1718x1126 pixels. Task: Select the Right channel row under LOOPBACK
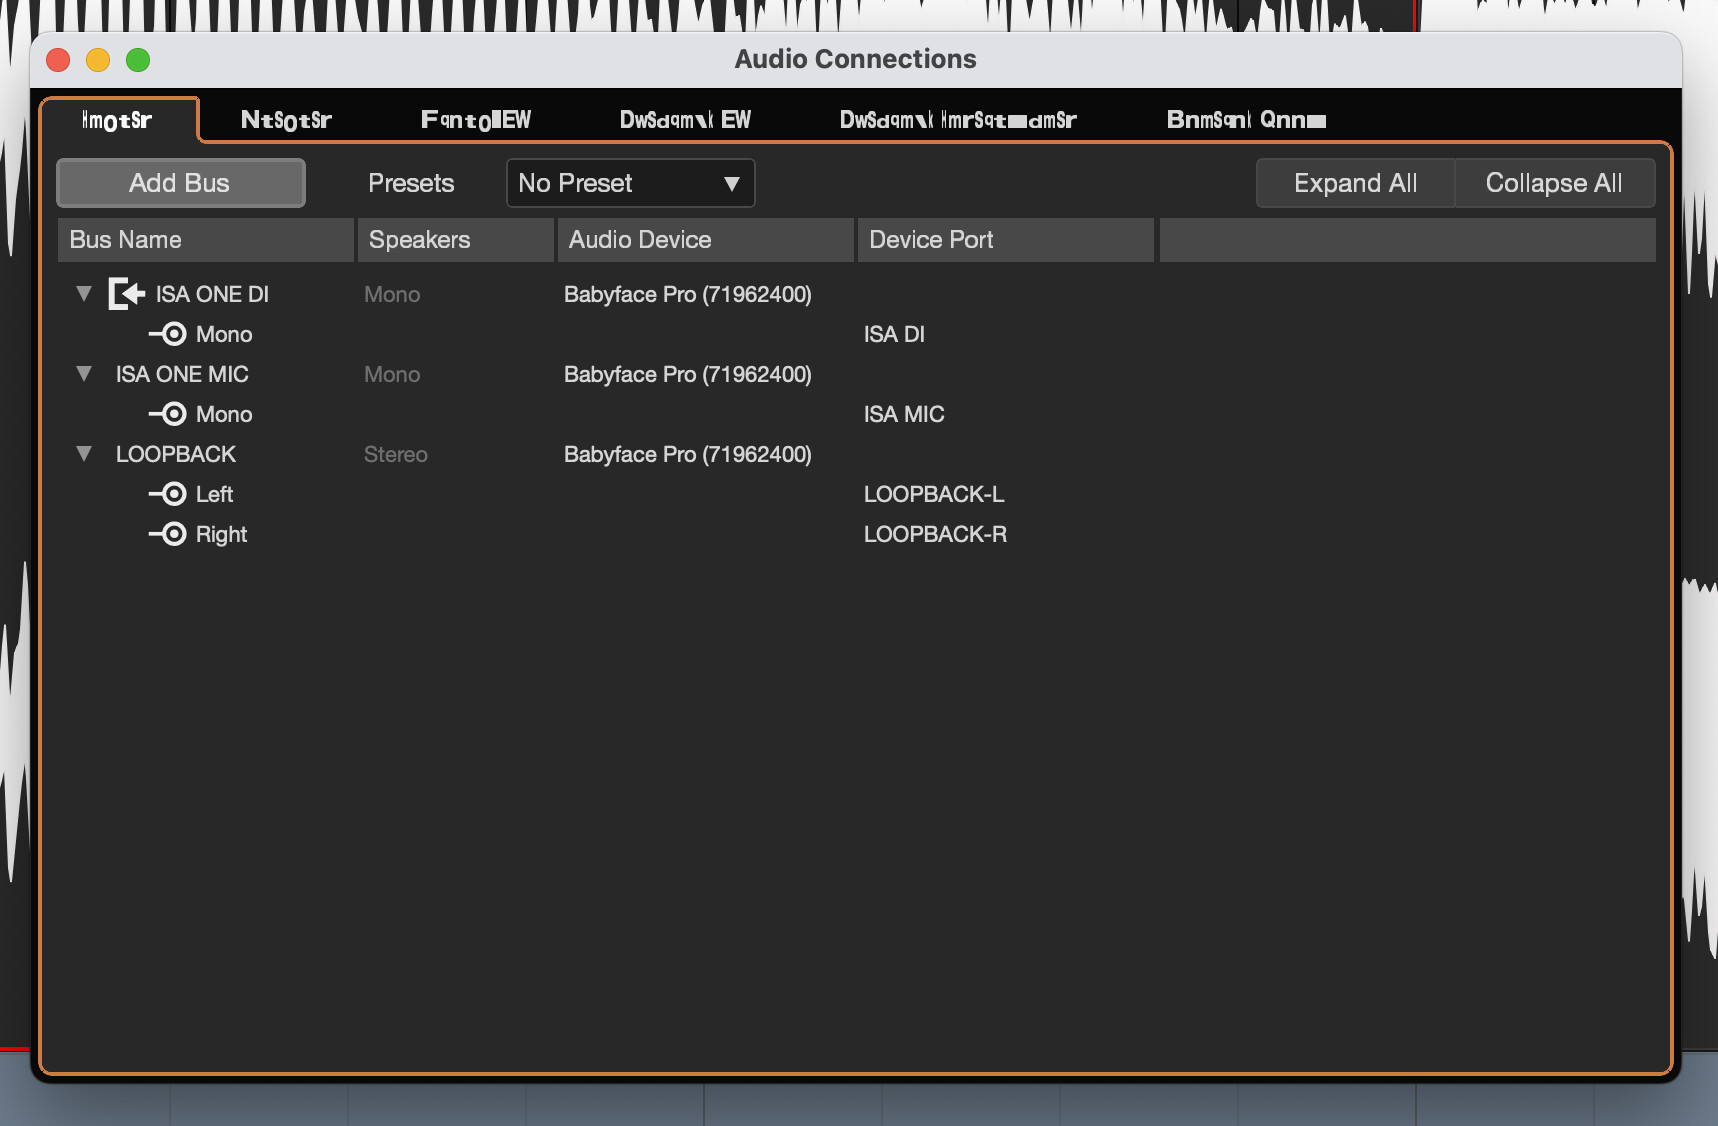click(221, 534)
